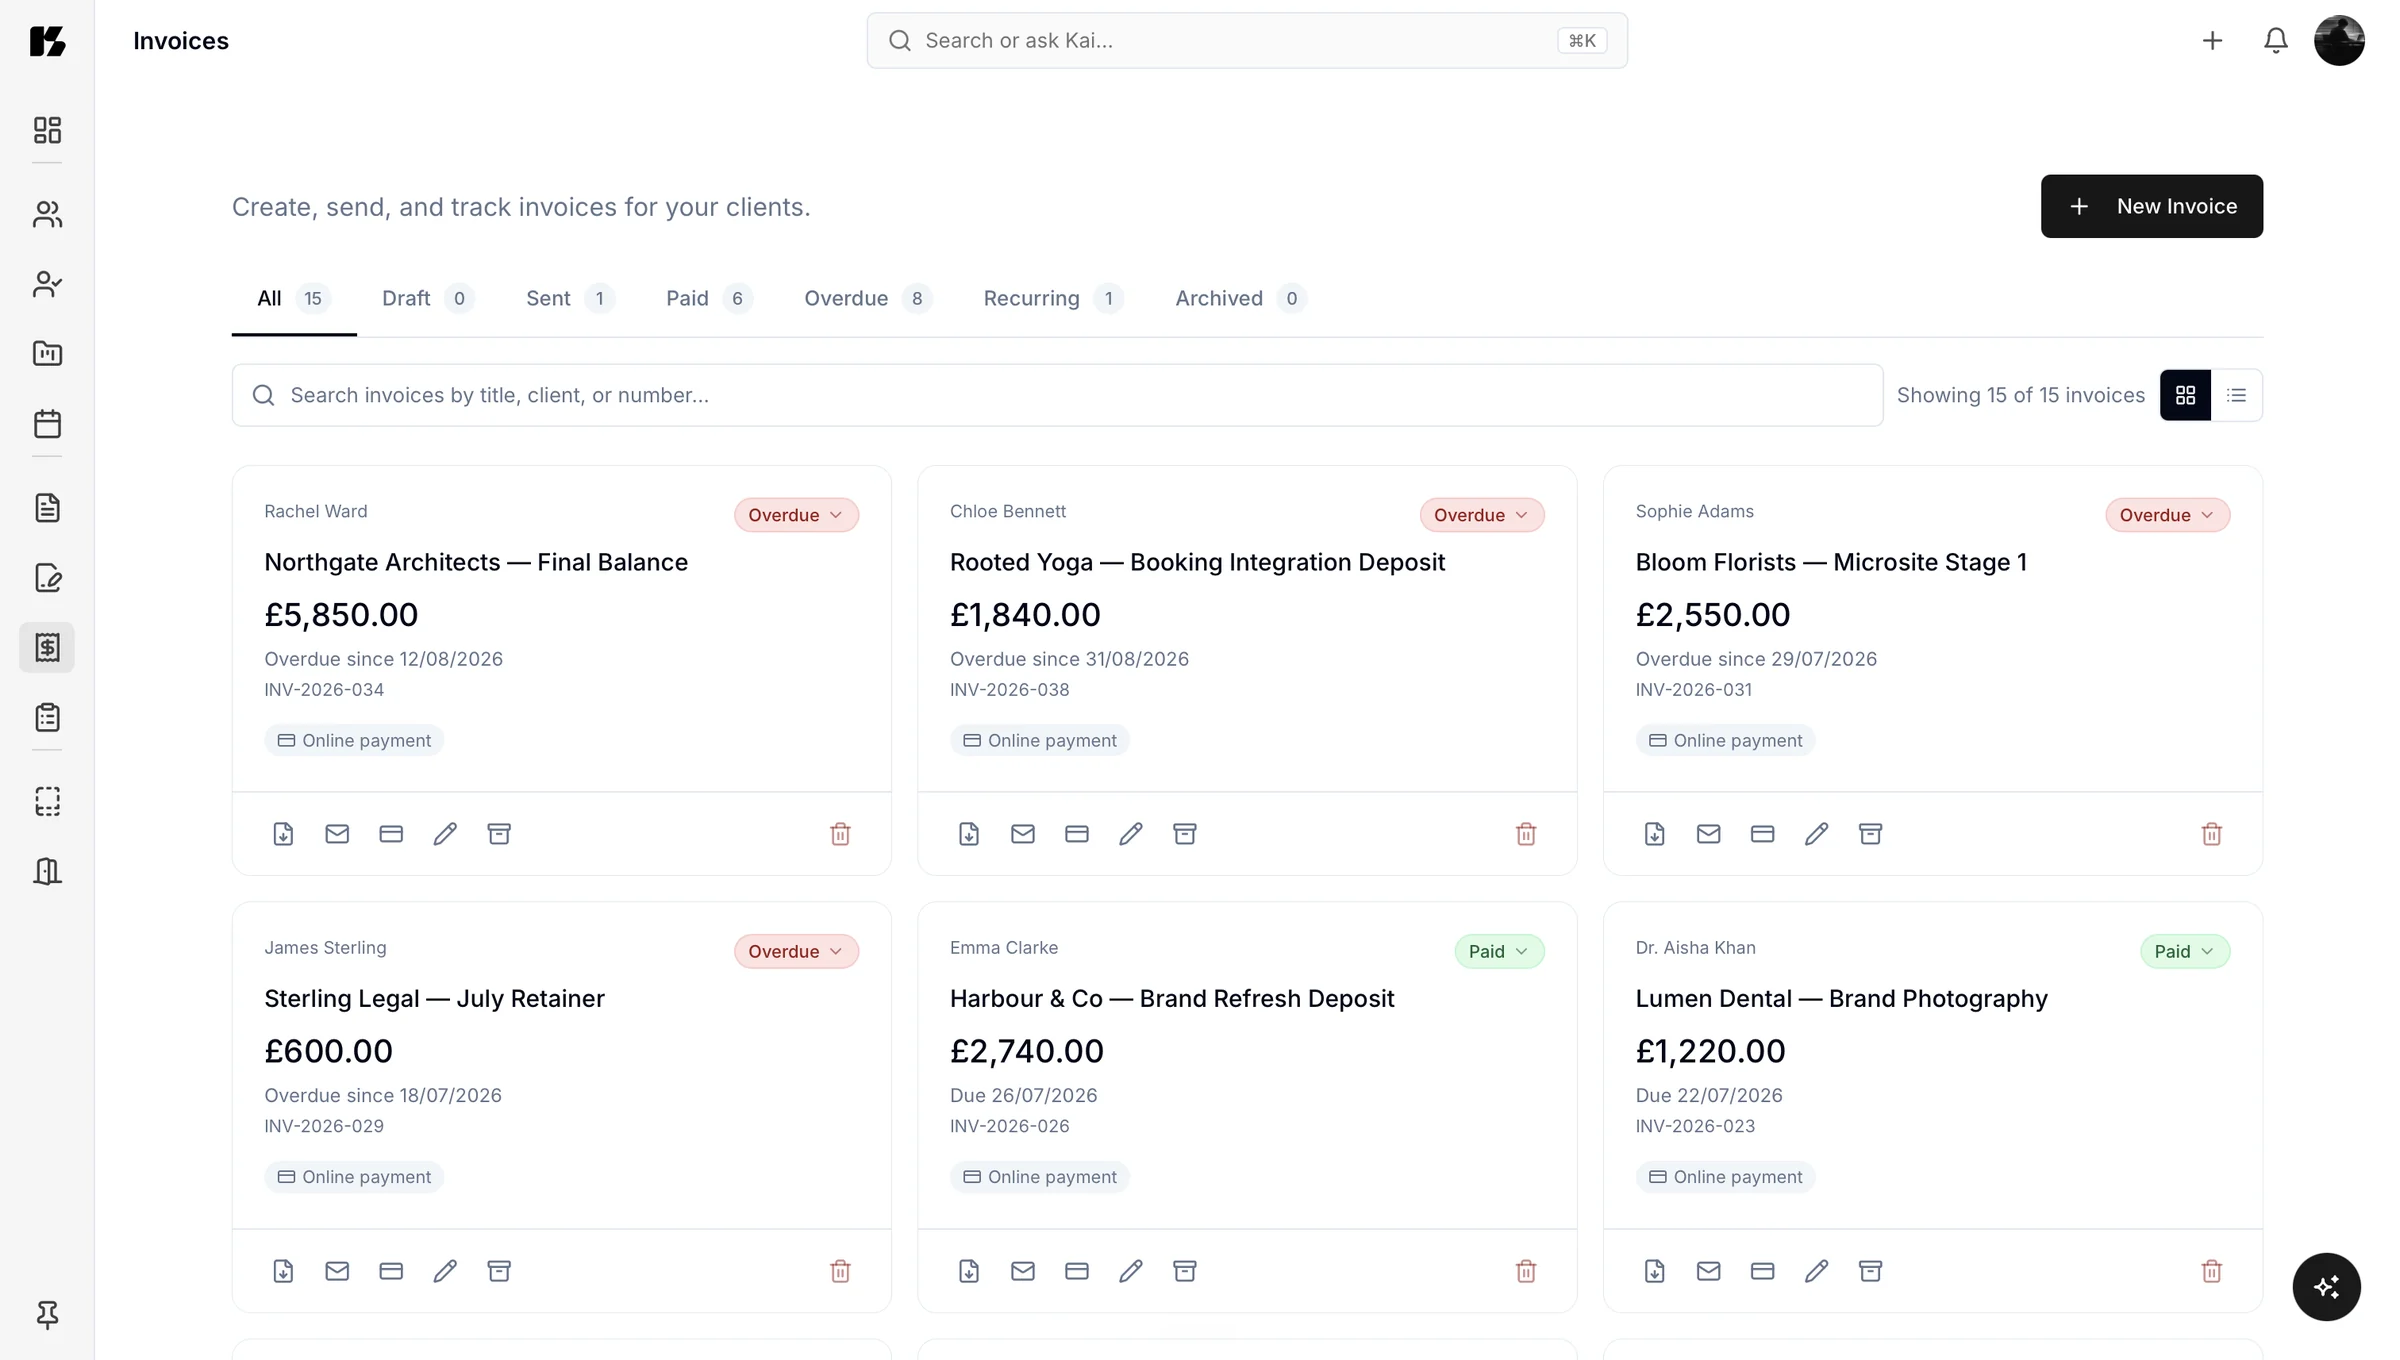Open Paid status dropdown on Harbour & Co
Viewport: 2400px width, 1360px height.
pos(1499,951)
